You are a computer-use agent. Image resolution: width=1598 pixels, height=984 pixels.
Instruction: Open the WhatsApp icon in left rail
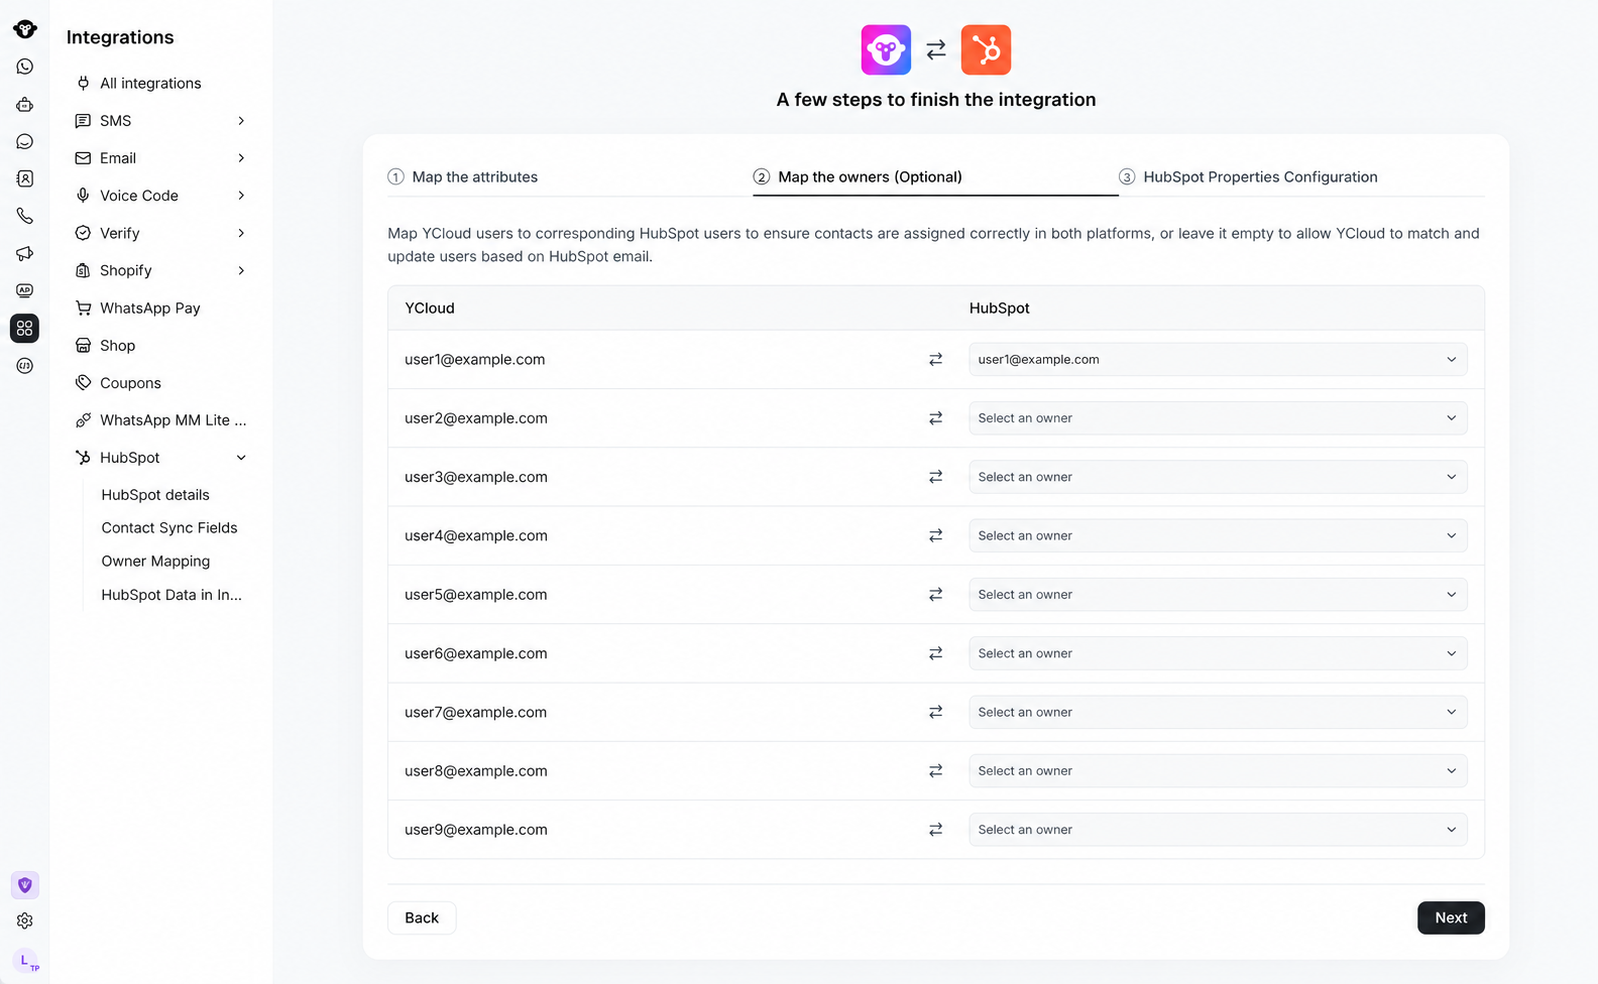pos(25,67)
